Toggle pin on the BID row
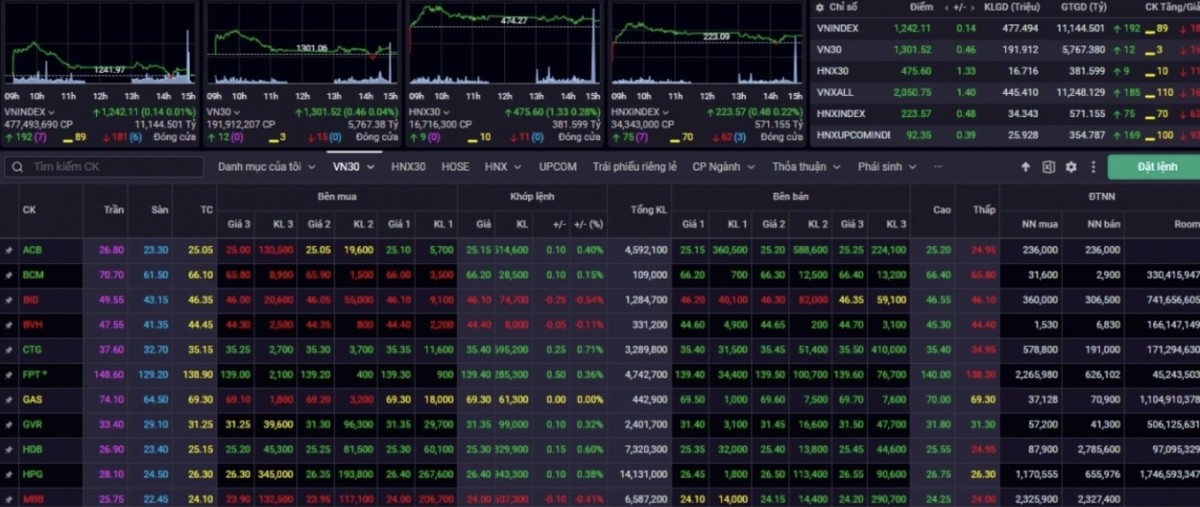 9,299
